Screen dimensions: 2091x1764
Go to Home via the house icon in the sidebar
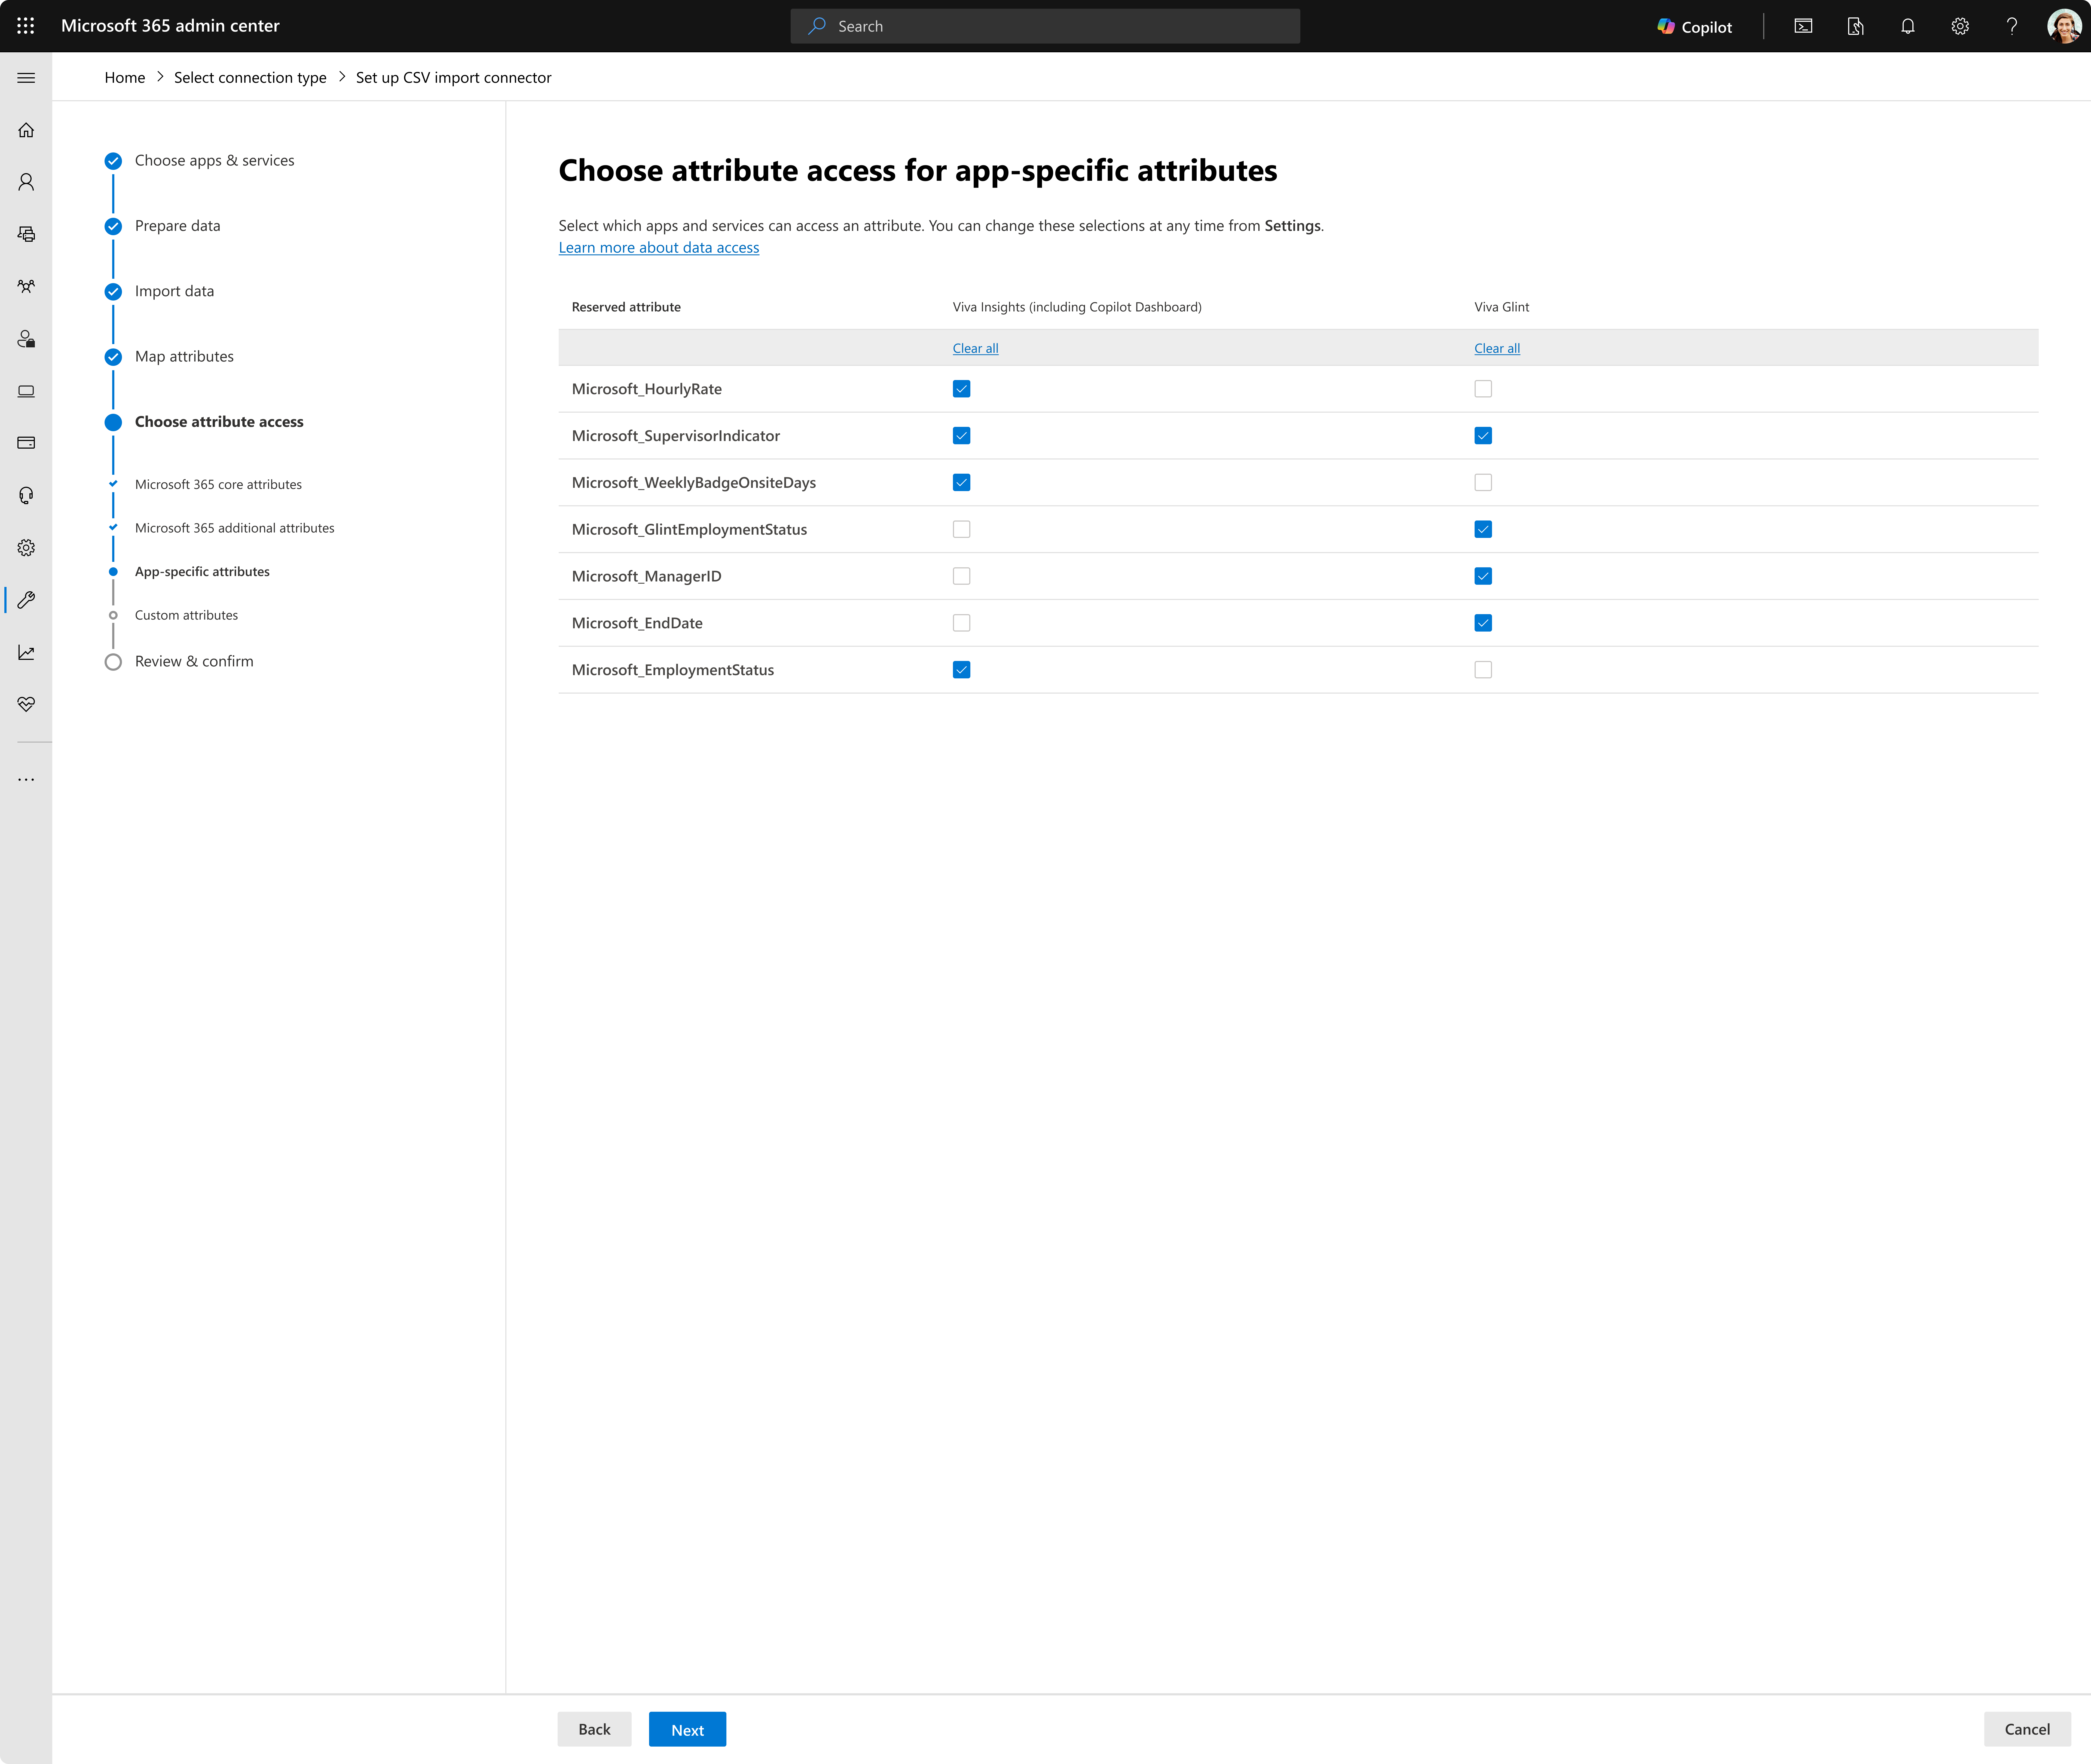click(x=26, y=130)
